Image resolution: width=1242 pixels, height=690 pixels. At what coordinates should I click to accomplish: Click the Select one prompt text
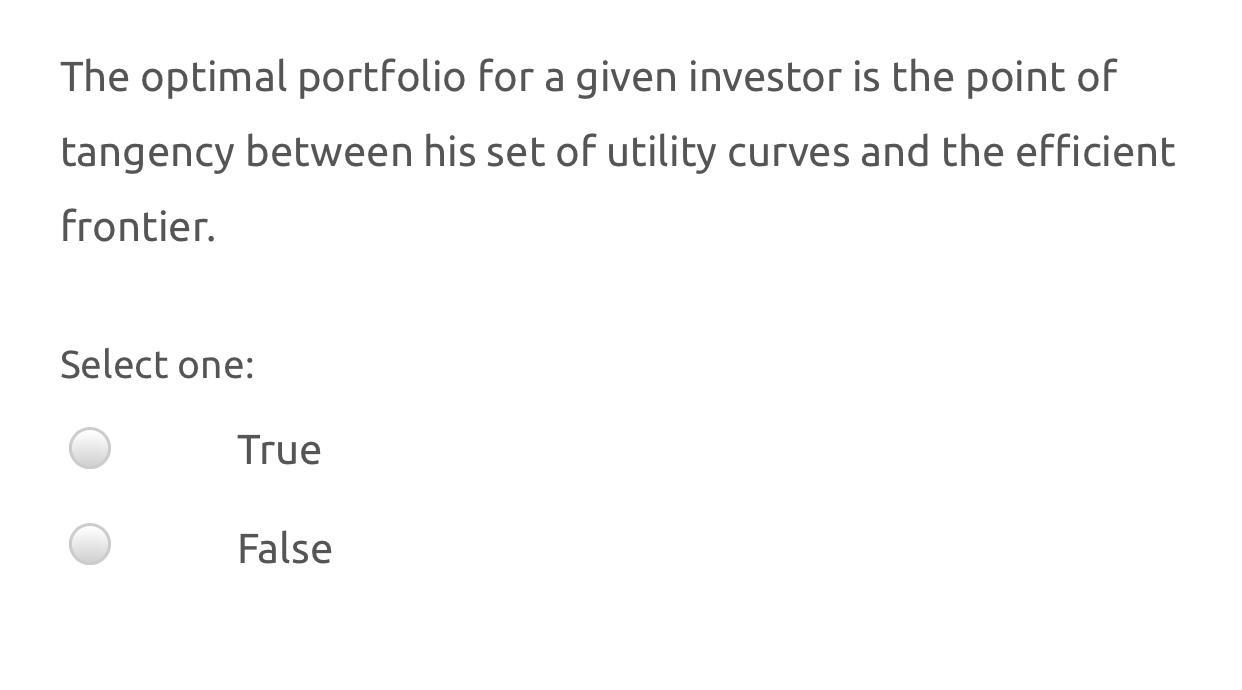(157, 363)
